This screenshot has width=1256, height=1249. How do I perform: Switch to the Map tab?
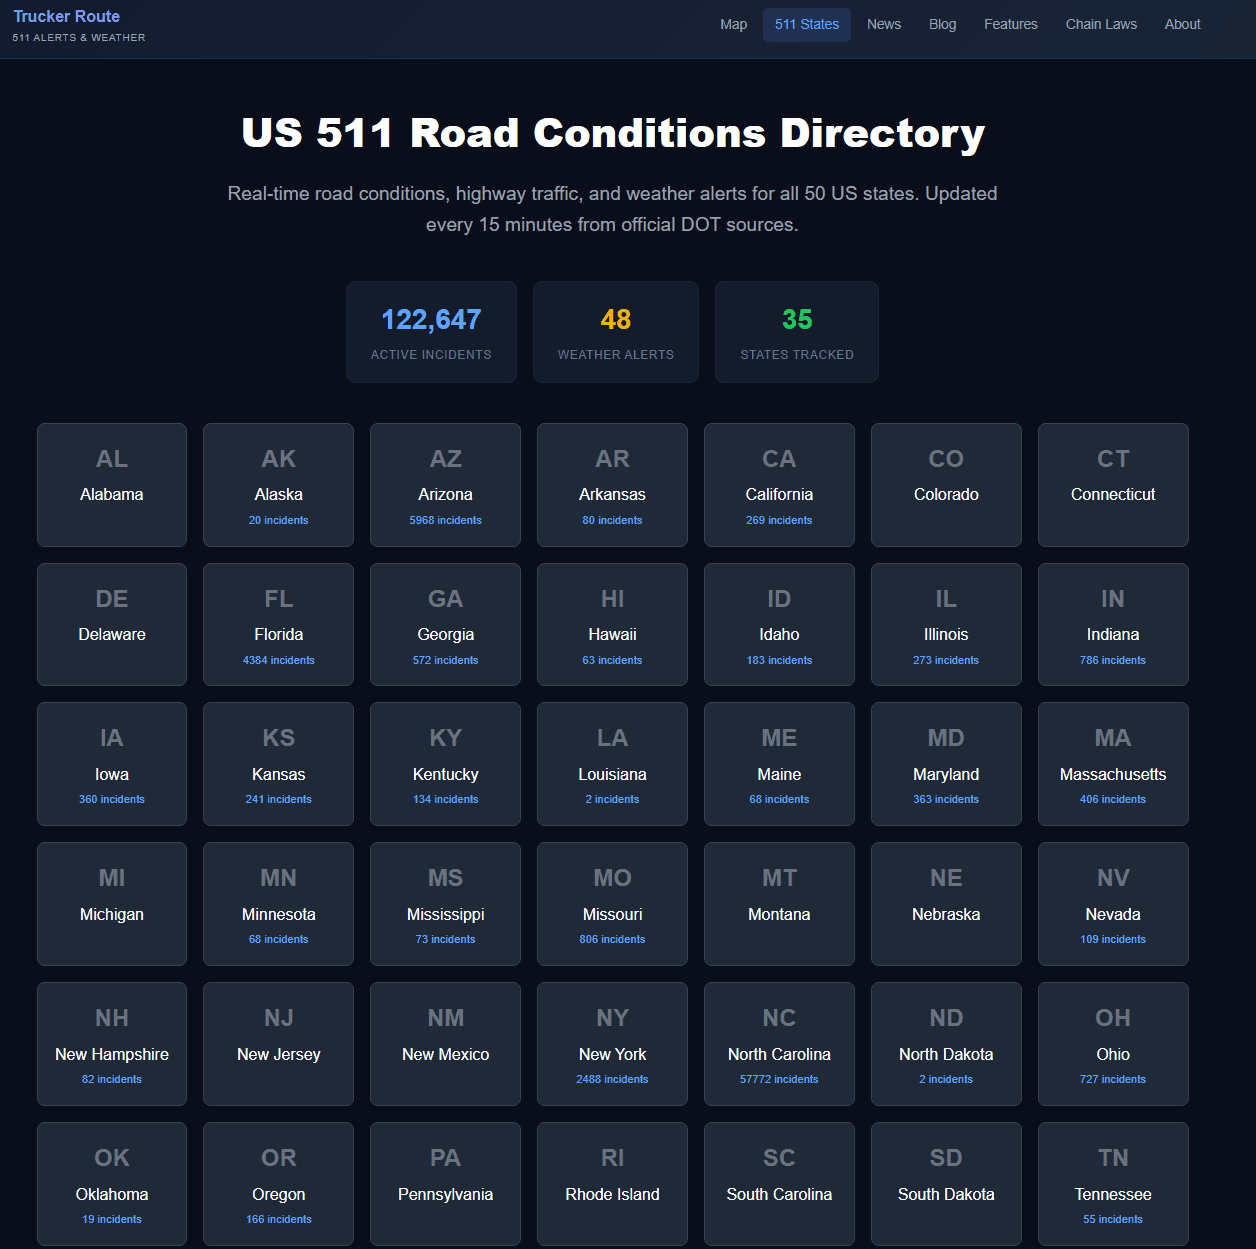click(733, 24)
